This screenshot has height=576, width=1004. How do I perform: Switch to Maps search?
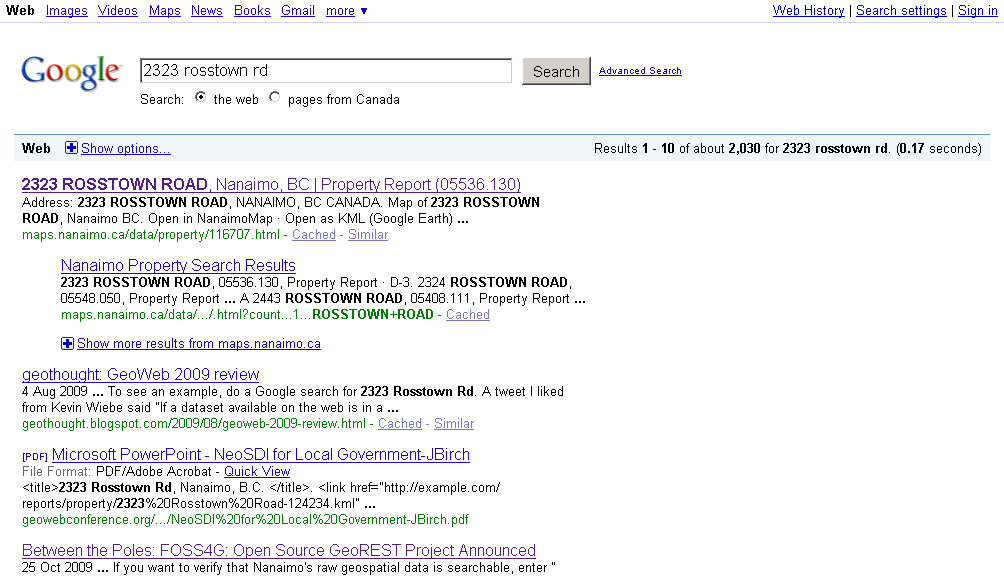(x=164, y=11)
